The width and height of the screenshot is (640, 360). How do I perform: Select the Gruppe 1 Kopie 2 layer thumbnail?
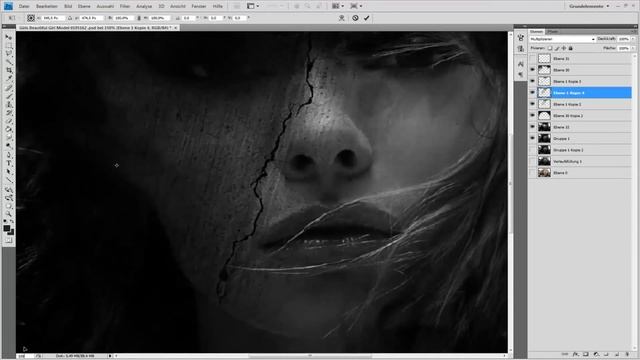coord(544,150)
